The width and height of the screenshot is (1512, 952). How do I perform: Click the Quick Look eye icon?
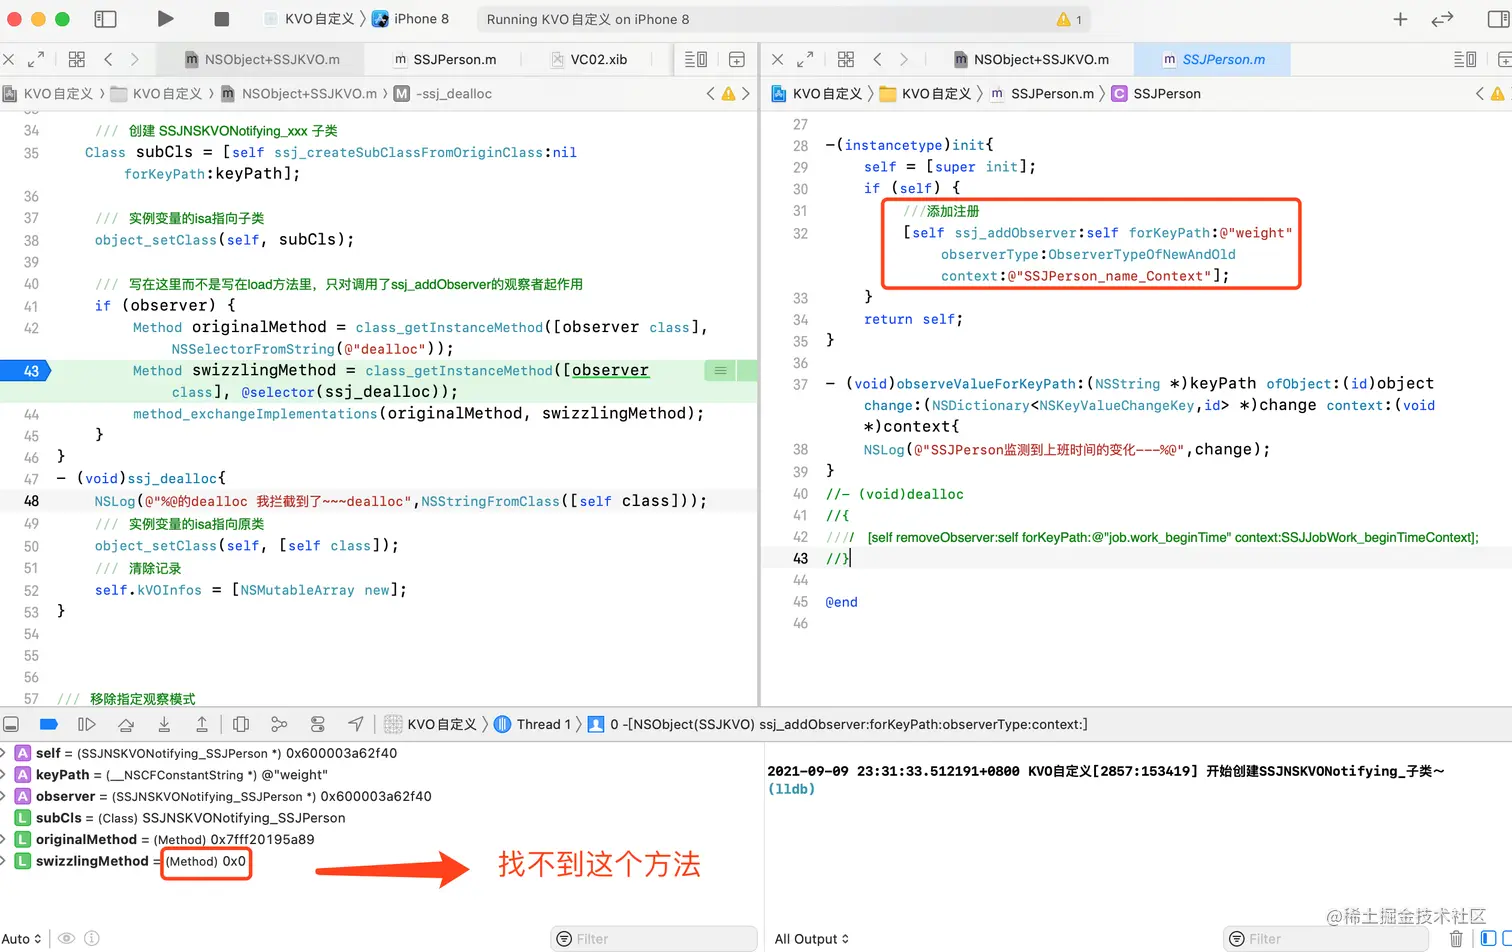[66, 939]
